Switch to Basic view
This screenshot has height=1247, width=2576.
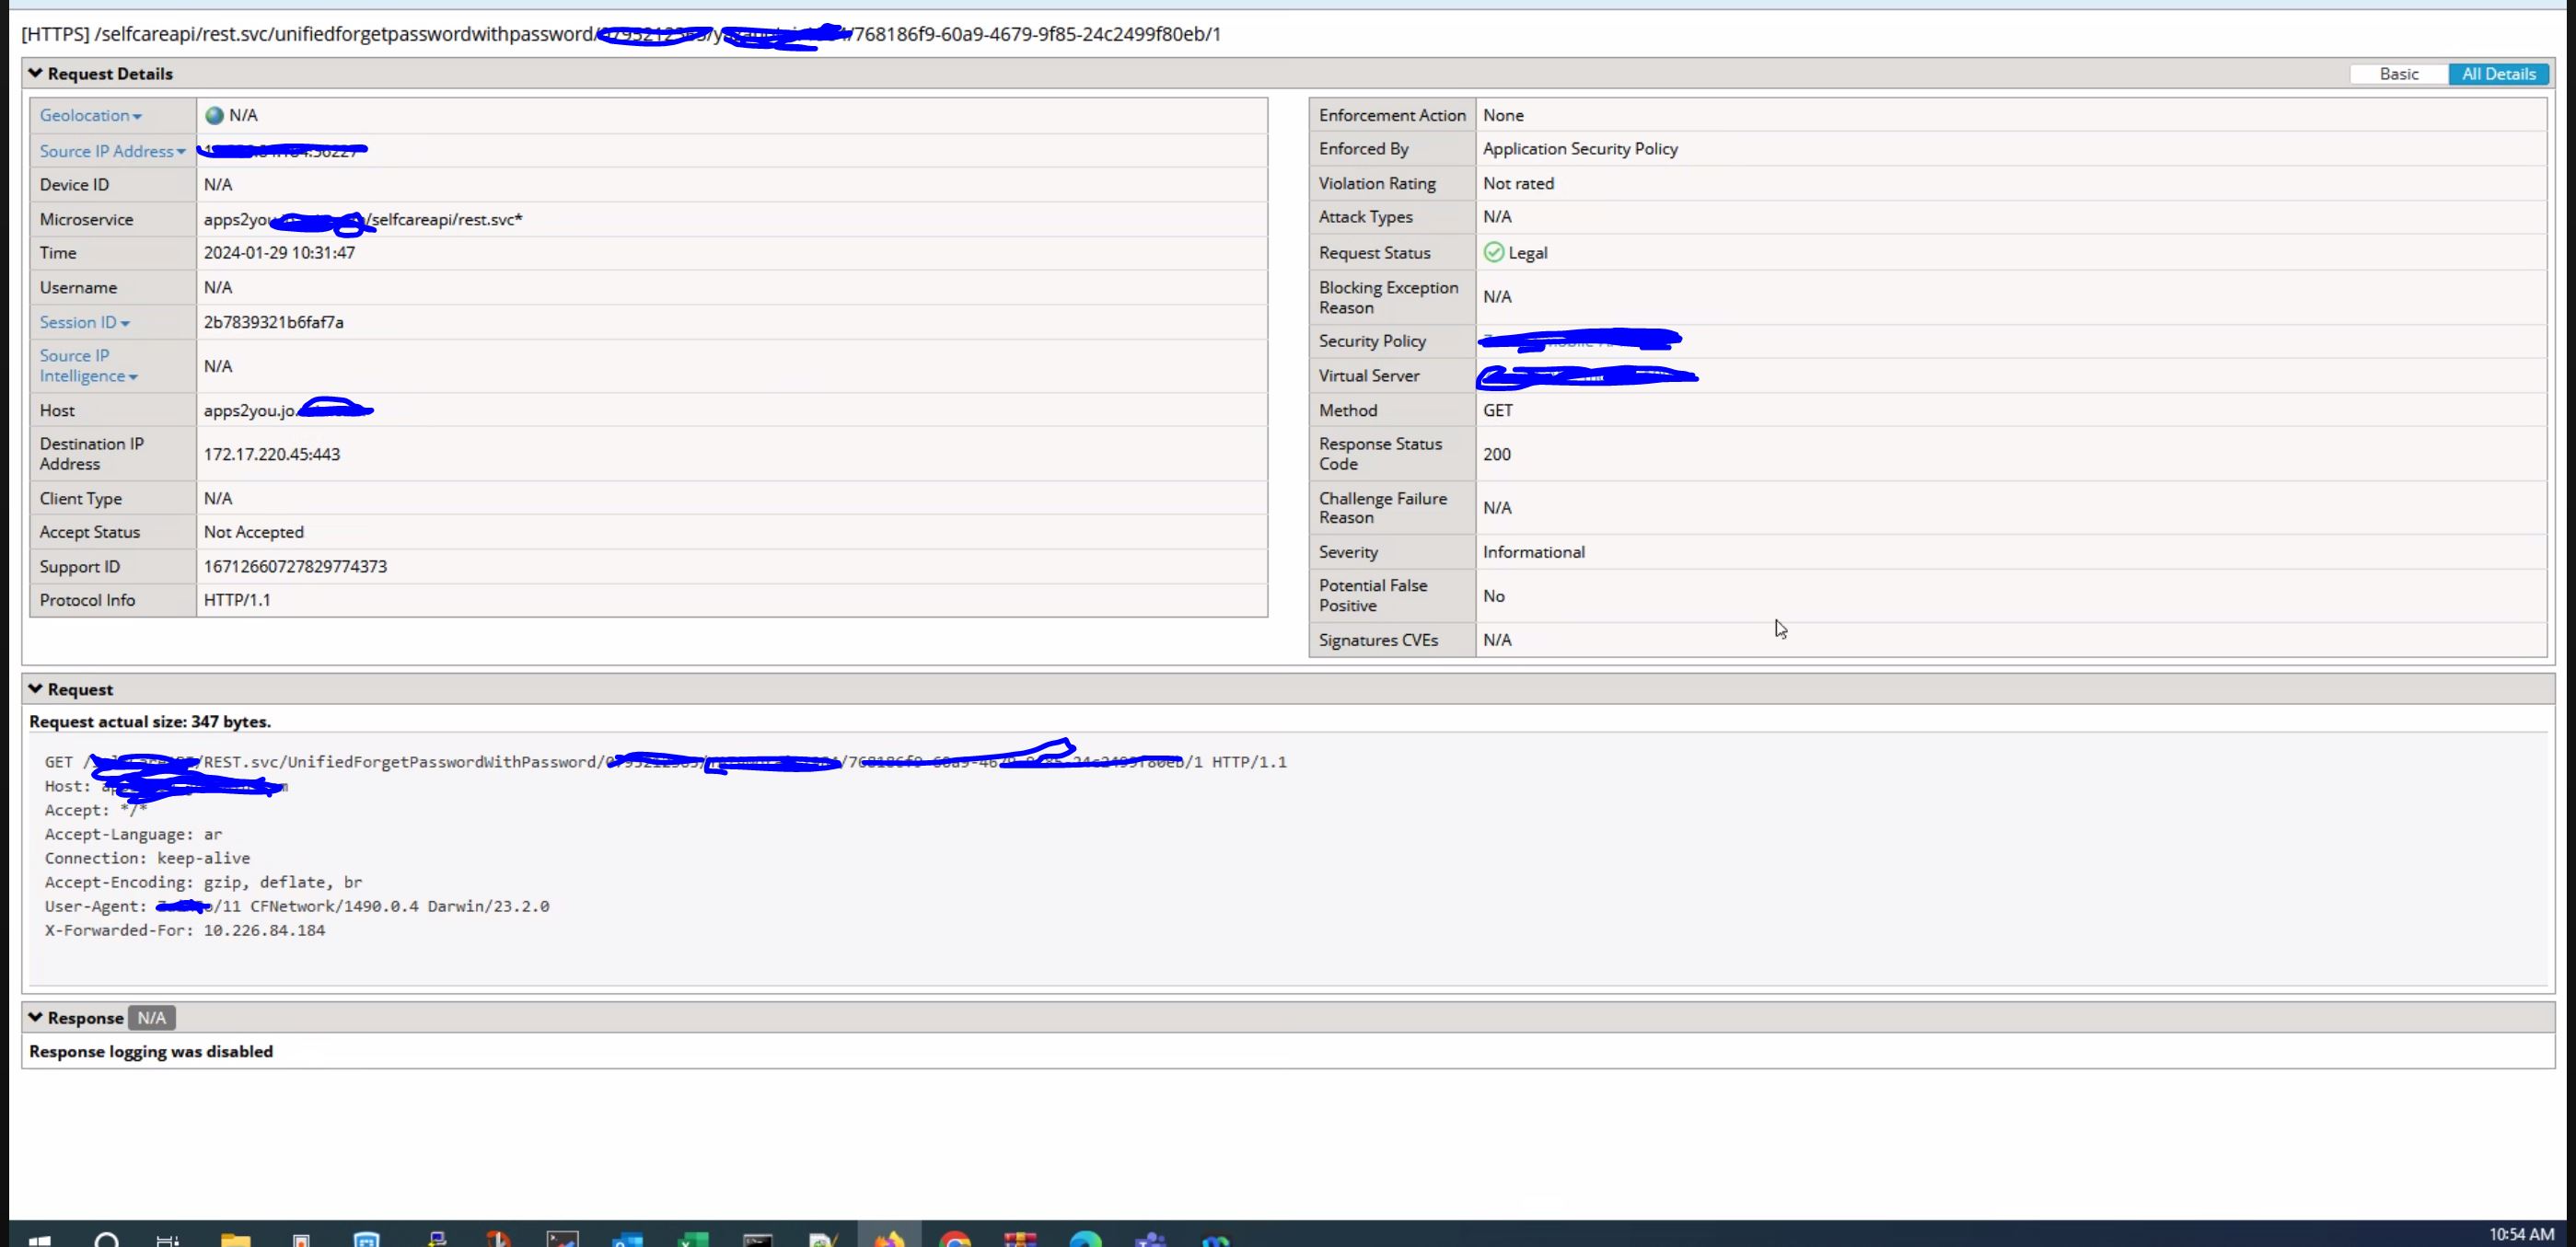[x=2398, y=73]
